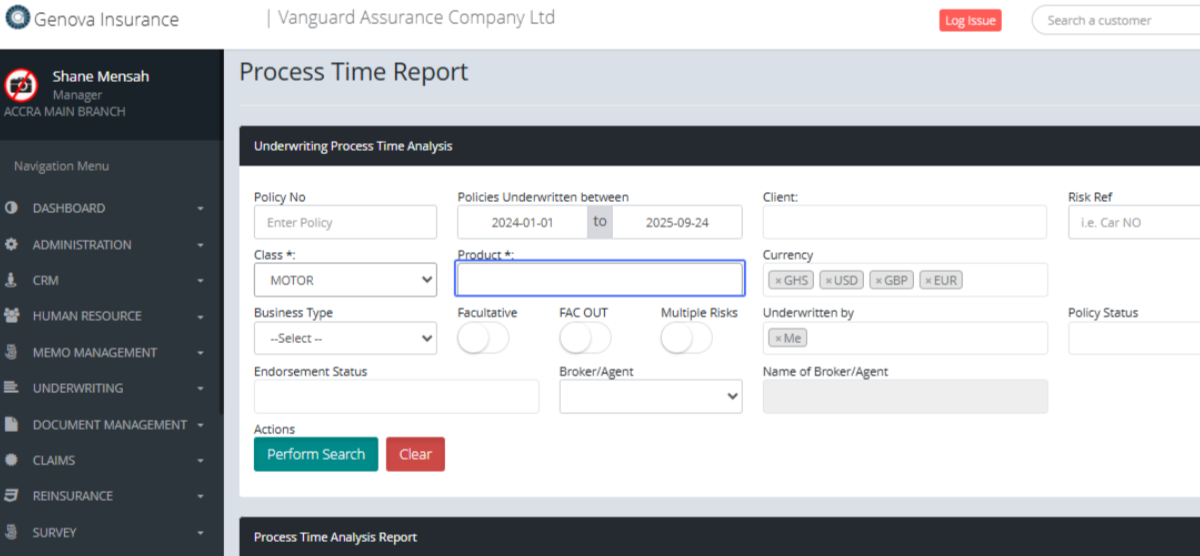The height and width of the screenshot is (556, 1200).
Task: Click the Administration gear icon
Action: [x=12, y=244]
